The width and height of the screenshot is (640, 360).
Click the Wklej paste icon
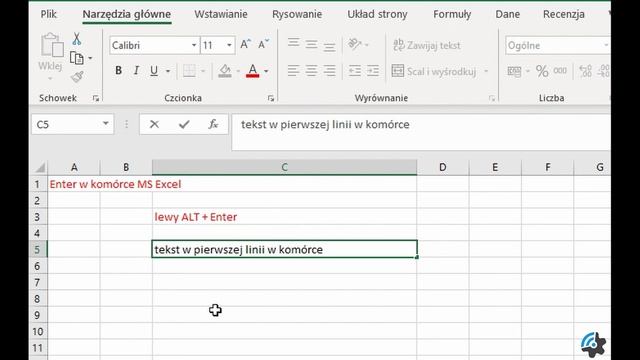pyautogui.click(x=51, y=45)
